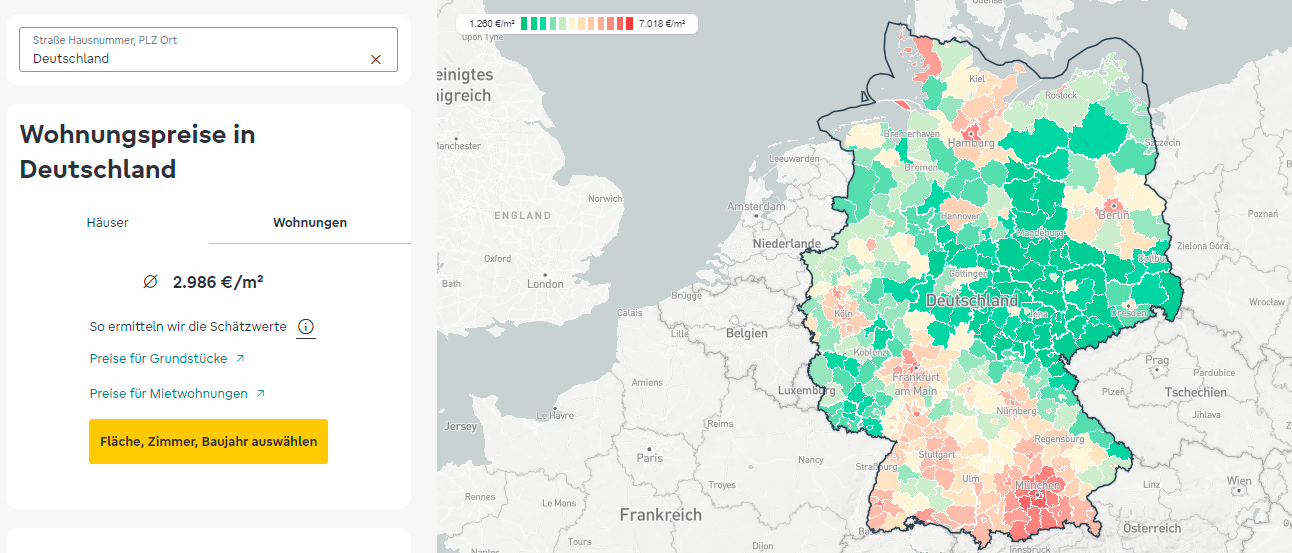Select the Wohnungen tab
Viewport: 1292px width, 553px height.
click(310, 222)
